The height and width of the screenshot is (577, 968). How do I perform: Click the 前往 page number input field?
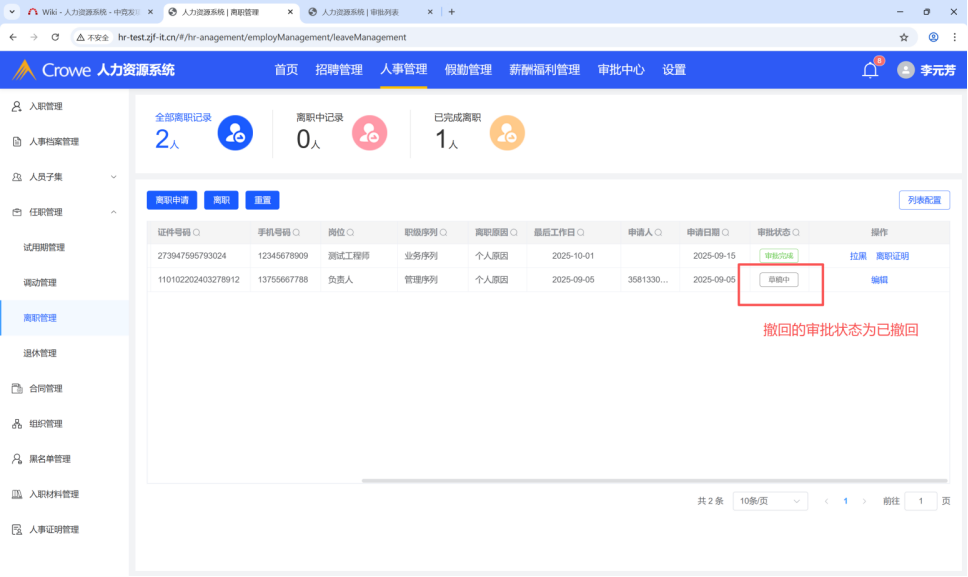click(920, 501)
